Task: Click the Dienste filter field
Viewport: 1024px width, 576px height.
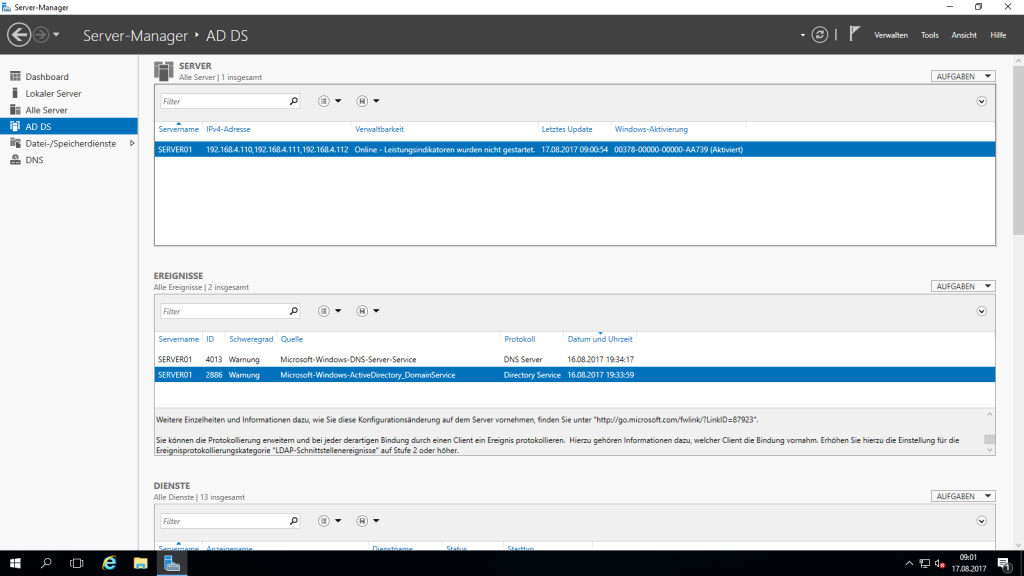Action: point(223,521)
